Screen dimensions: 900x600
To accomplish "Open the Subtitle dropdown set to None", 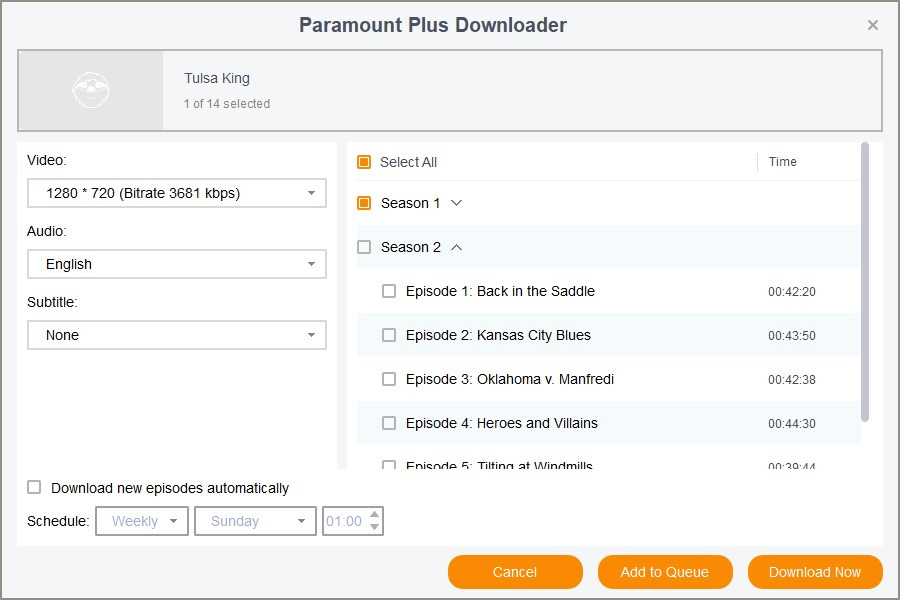I will click(177, 335).
